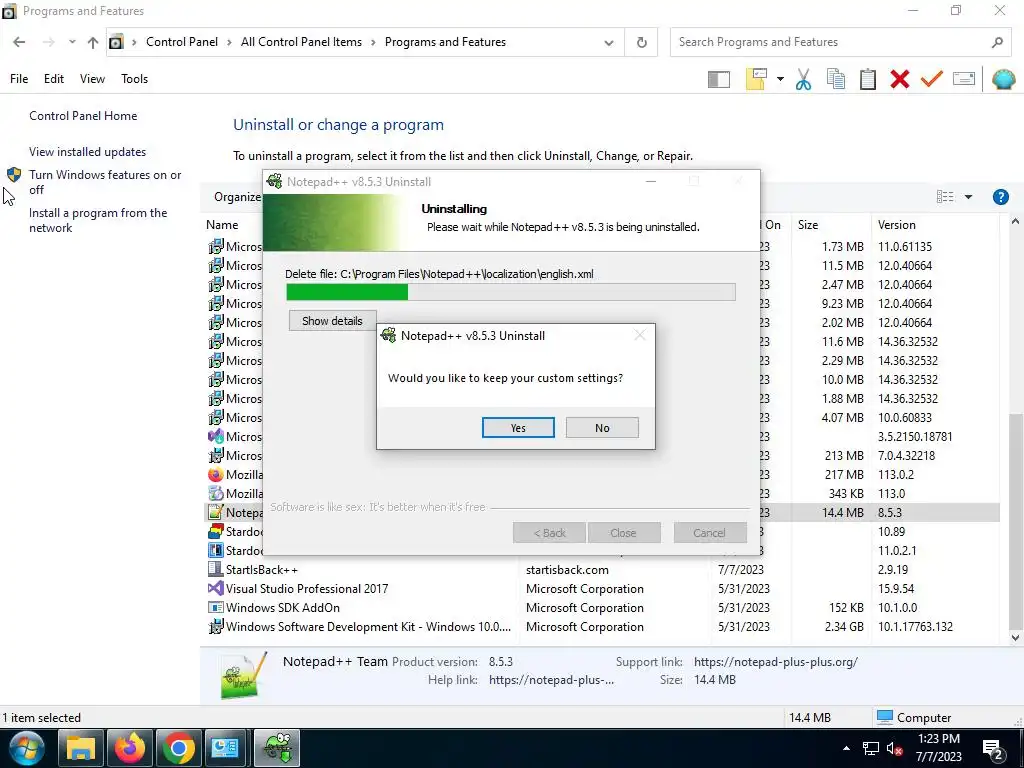Launch Firefox from the taskbar
Screen dimensions: 1024x768
pyautogui.click(x=129, y=748)
